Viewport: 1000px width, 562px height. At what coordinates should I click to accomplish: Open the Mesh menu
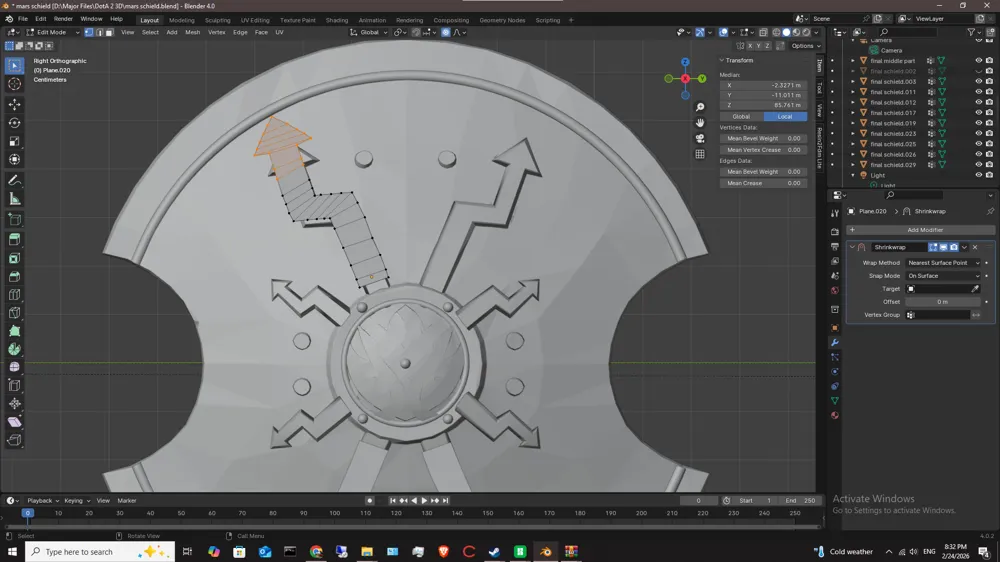193,33
